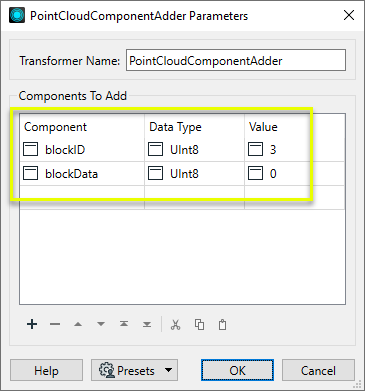Cut selected row with scissors icon
The image size is (365, 391).
click(175, 324)
